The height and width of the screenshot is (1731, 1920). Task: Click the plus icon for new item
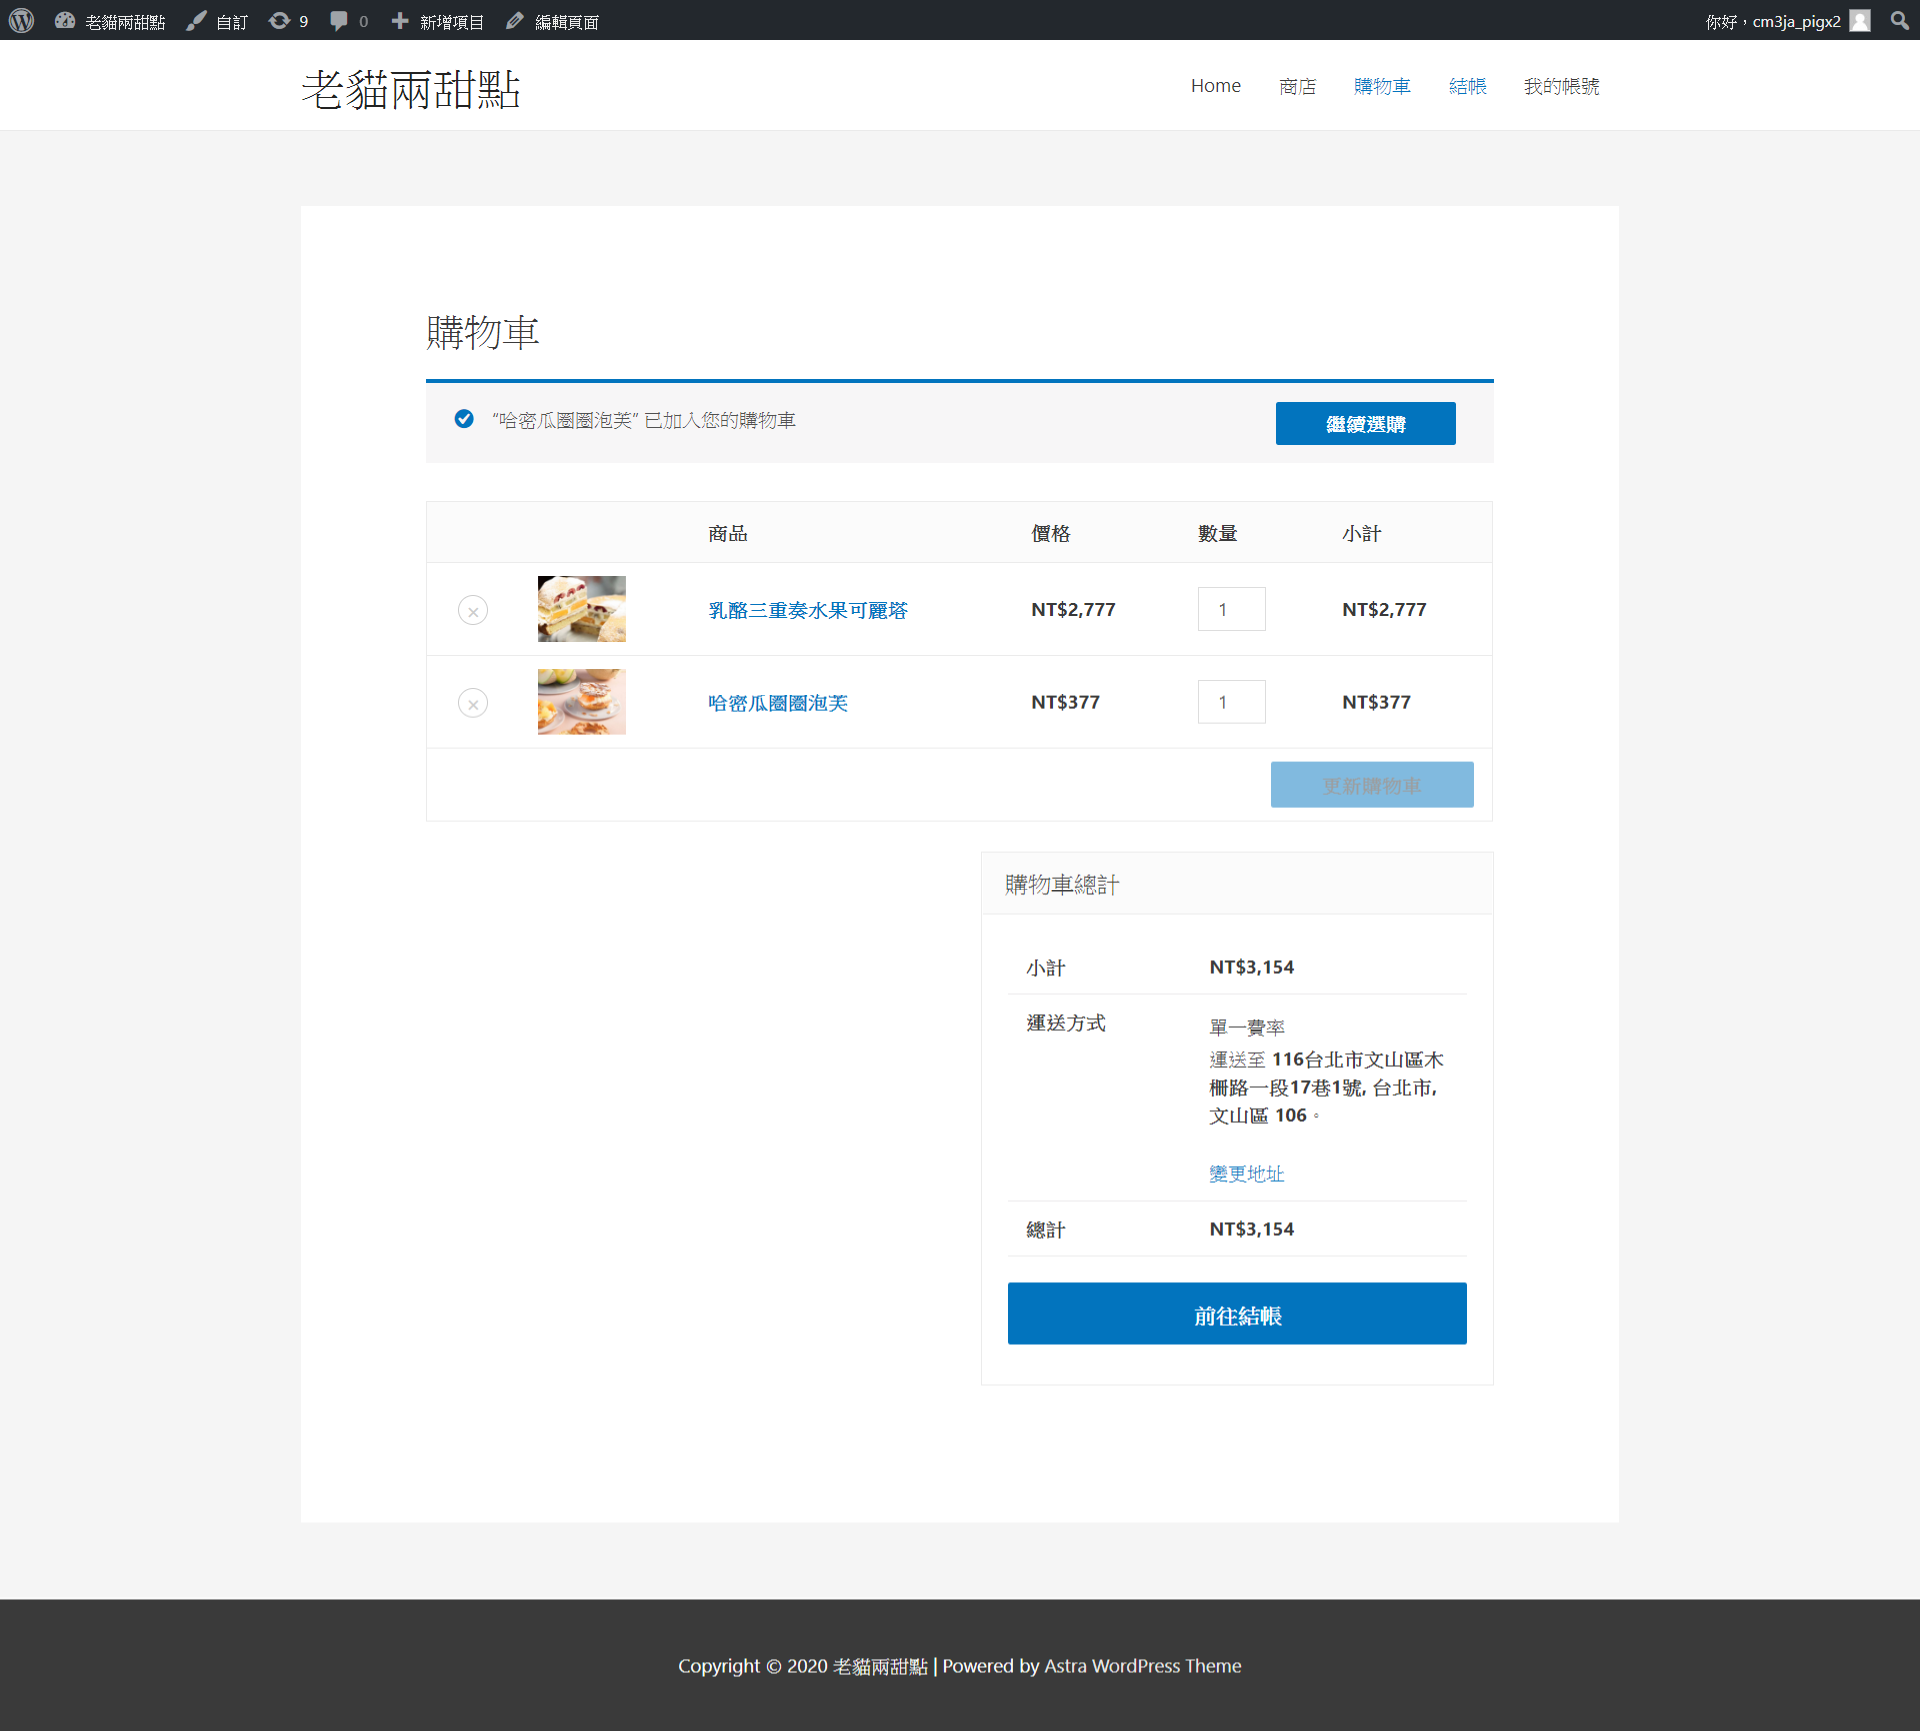(400, 20)
